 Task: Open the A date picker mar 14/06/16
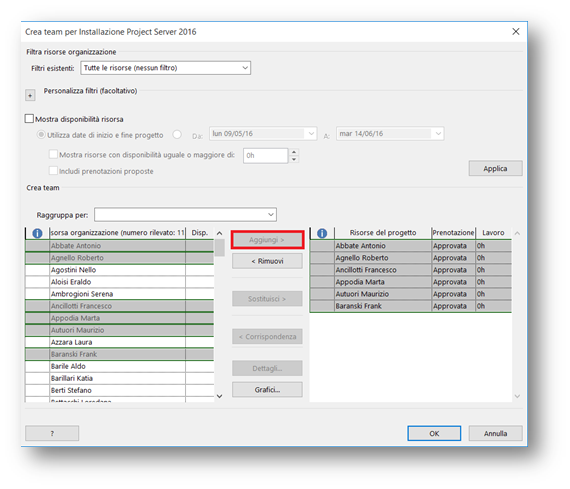[390, 133]
